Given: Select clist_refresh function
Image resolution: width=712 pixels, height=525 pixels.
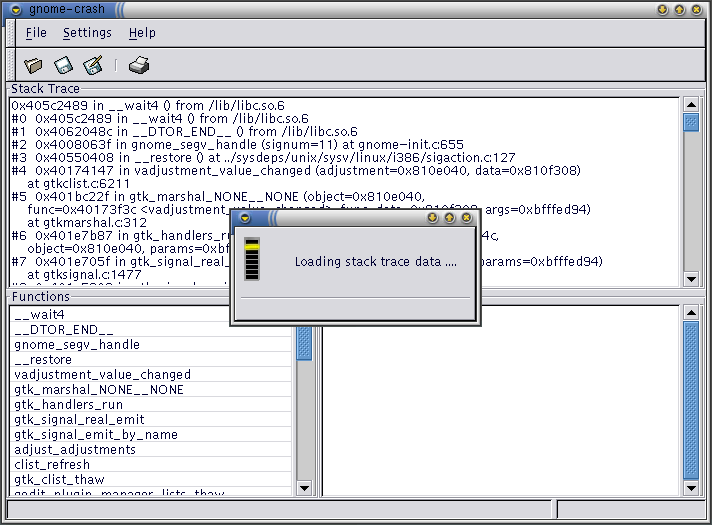Looking at the screenshot, I should (x=151, y=464).
